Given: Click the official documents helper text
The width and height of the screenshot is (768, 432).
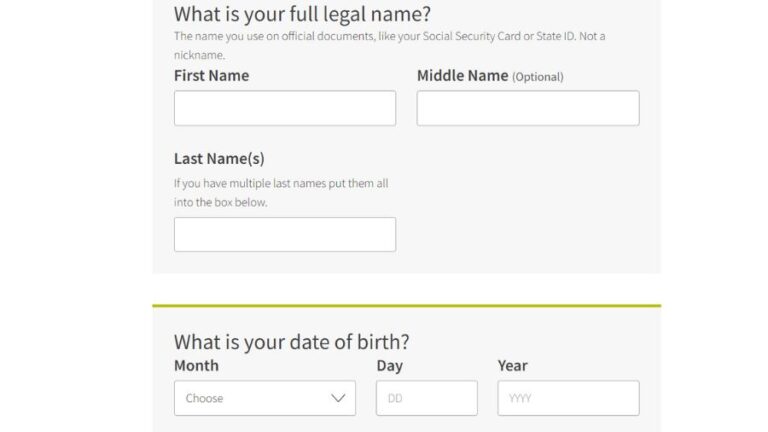Looking at the screenshot, I should (x=389, y=37).
